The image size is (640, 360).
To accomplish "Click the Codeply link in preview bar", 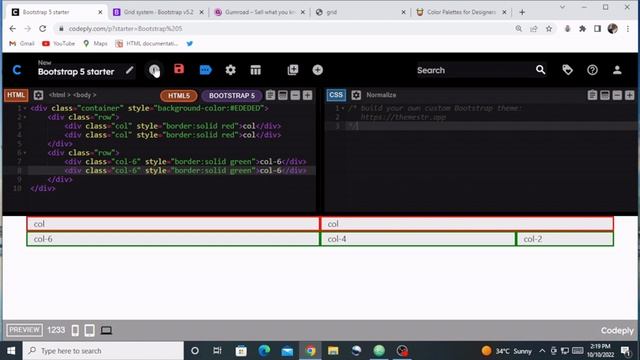I will pyautogui.click(x=617, y=331).
